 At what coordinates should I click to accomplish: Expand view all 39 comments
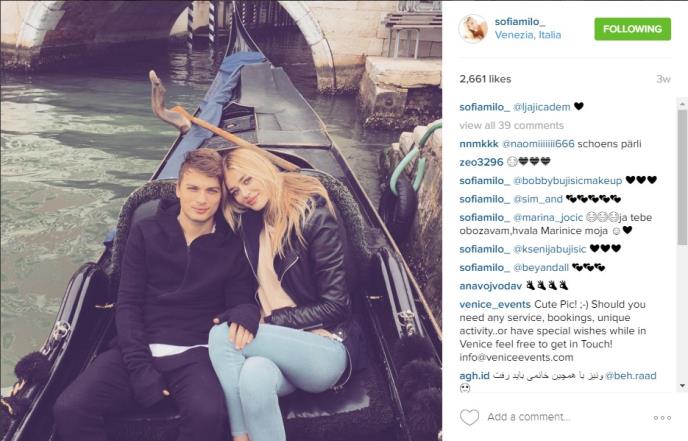pos(511,125)
